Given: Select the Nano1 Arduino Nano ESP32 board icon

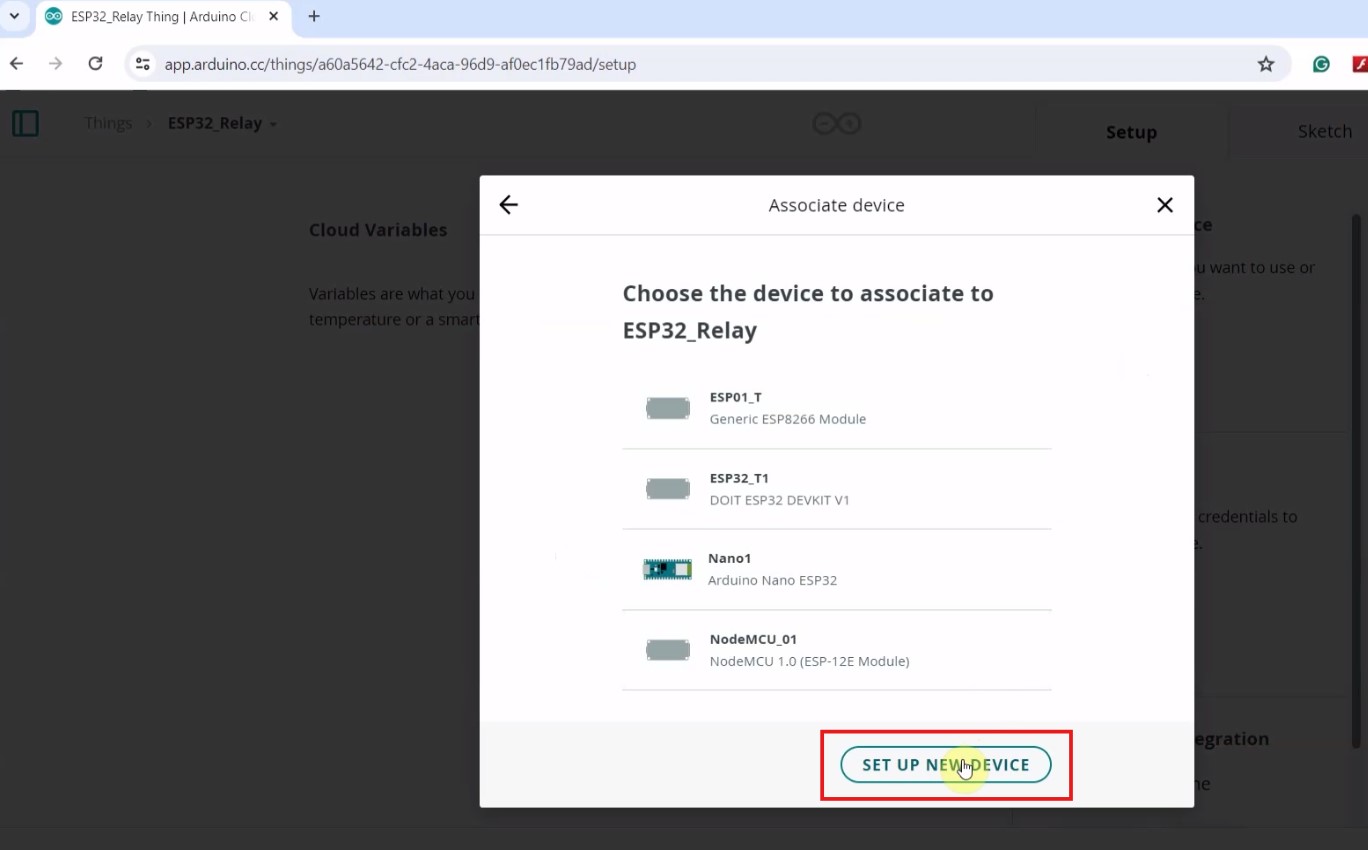Looking at the screenshot, I should pyautogui.click(x=667, y=570).
